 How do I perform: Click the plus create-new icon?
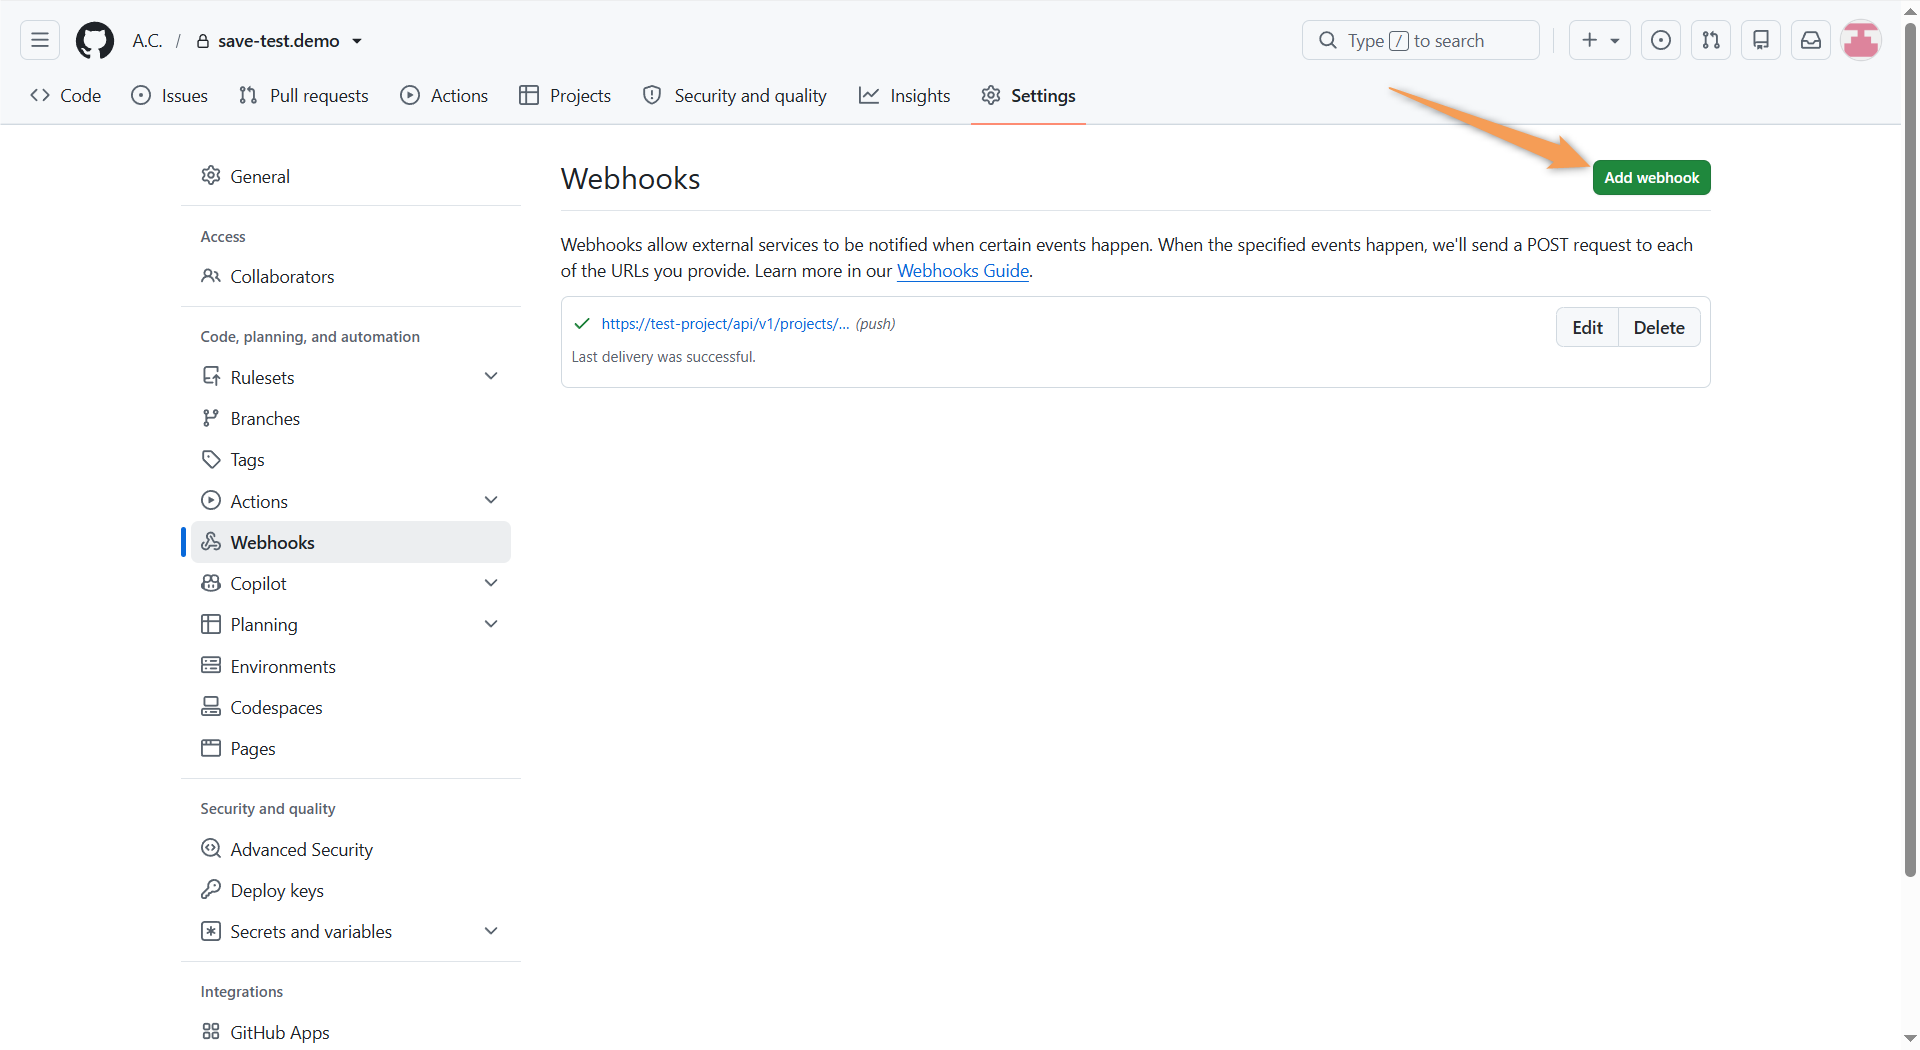(x=1589, y=40)
